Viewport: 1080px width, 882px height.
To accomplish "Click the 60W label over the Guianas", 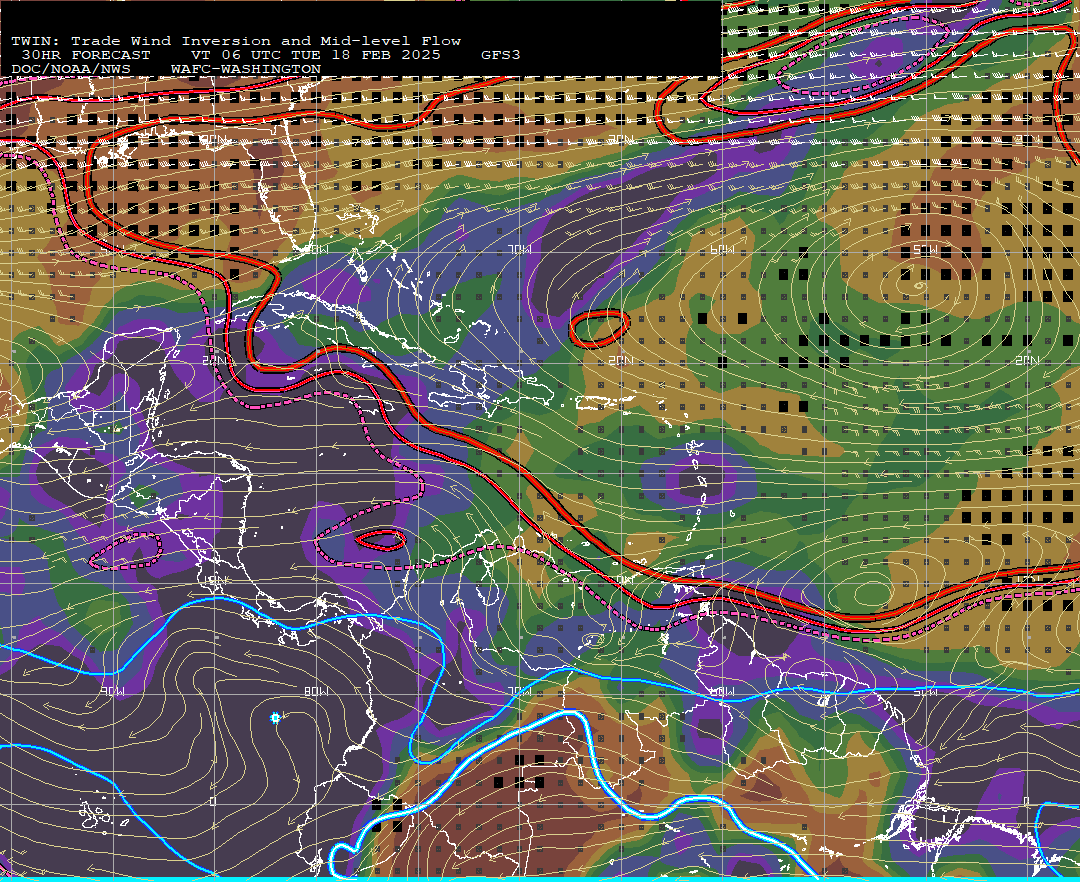I will coord(723,691).
